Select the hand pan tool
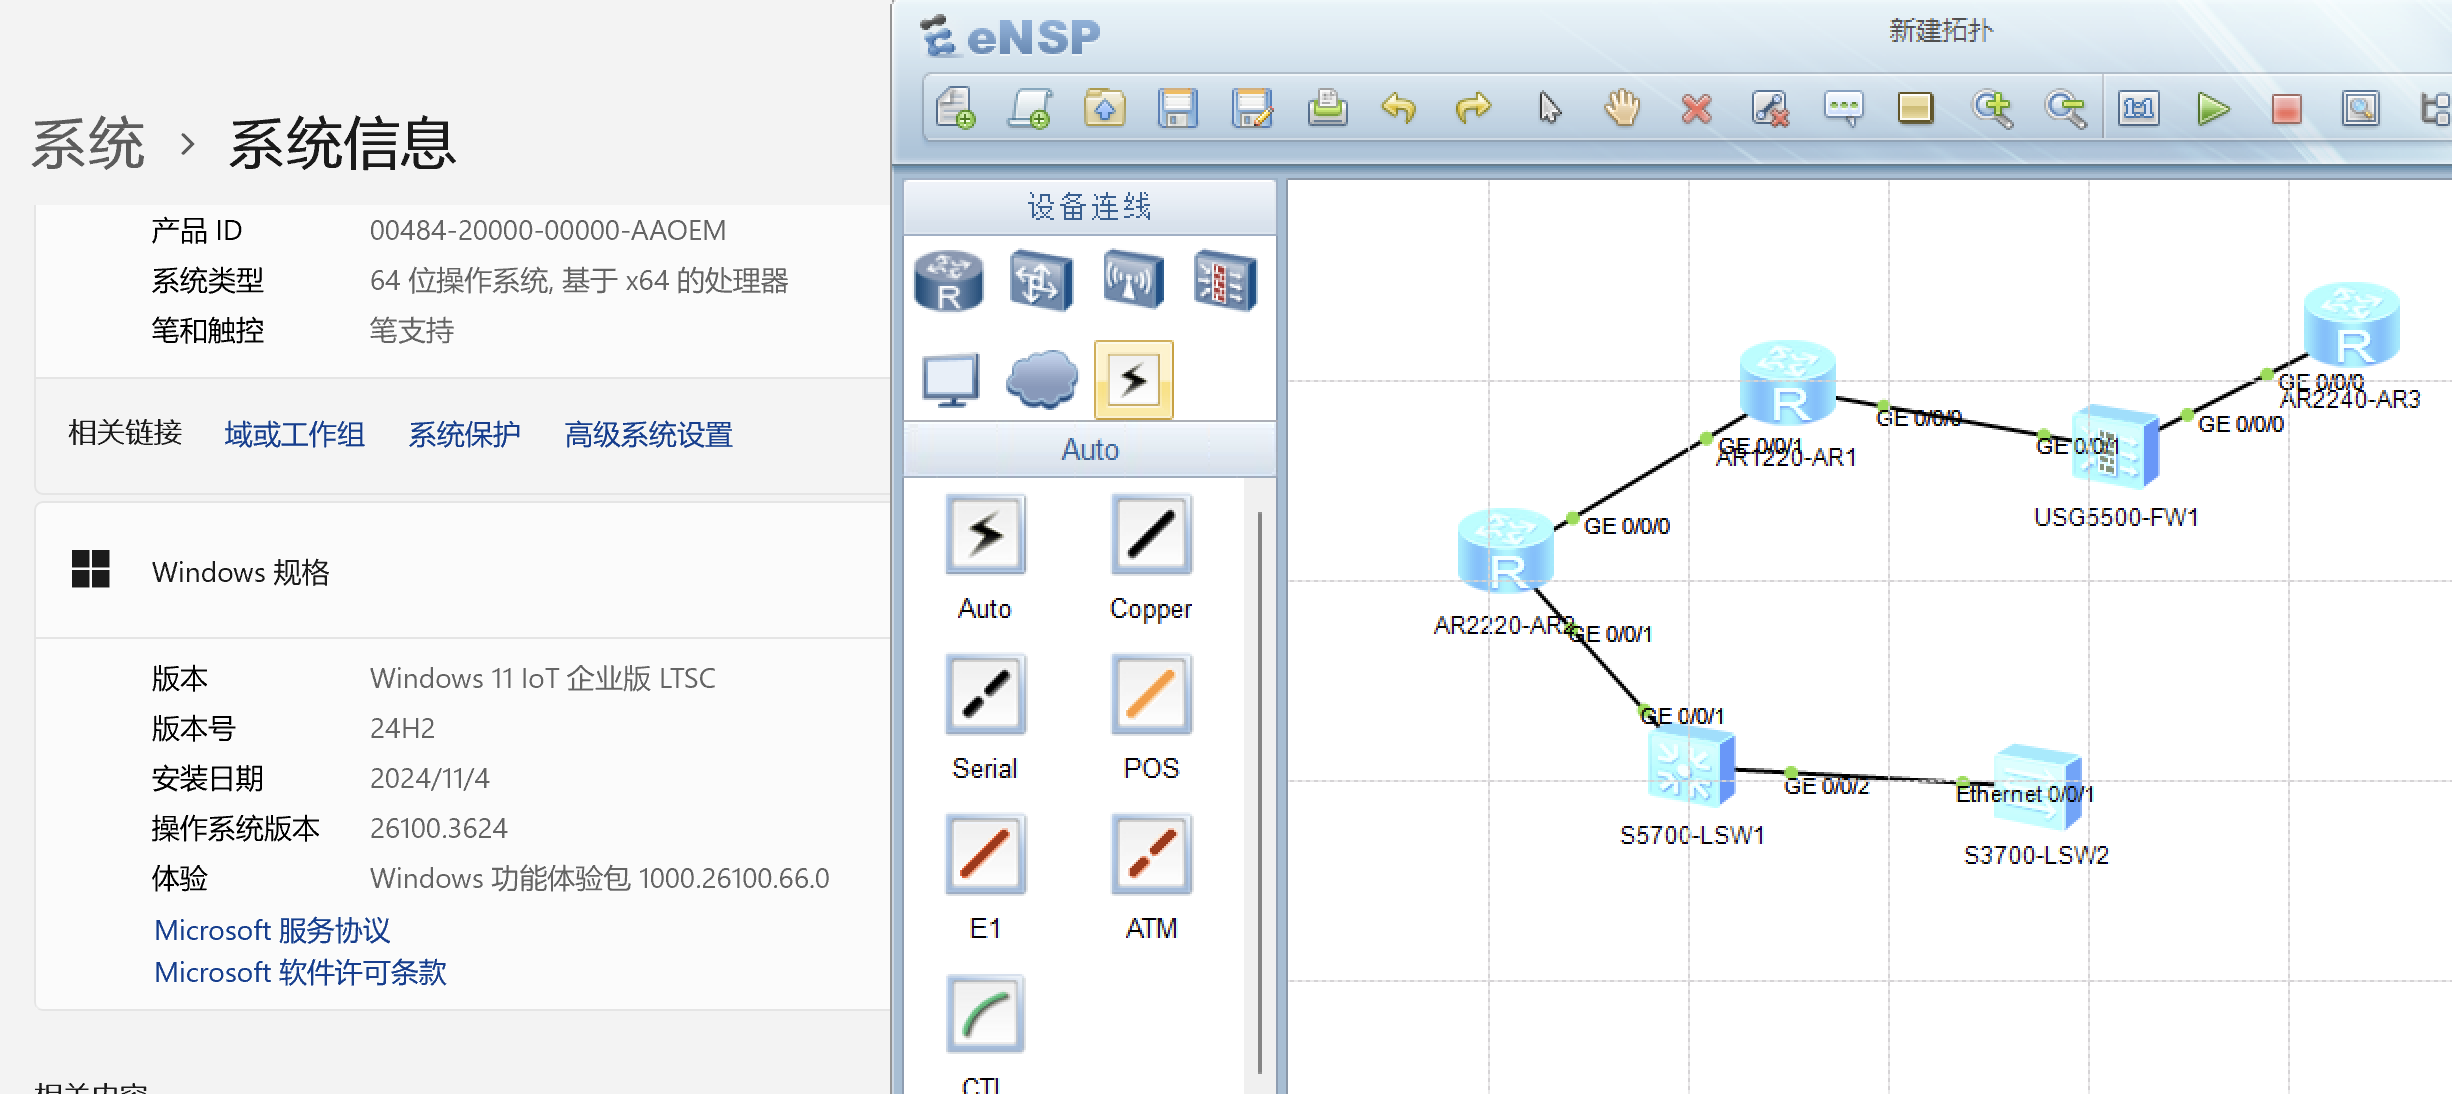2452x1094 pixels. 1622,108
